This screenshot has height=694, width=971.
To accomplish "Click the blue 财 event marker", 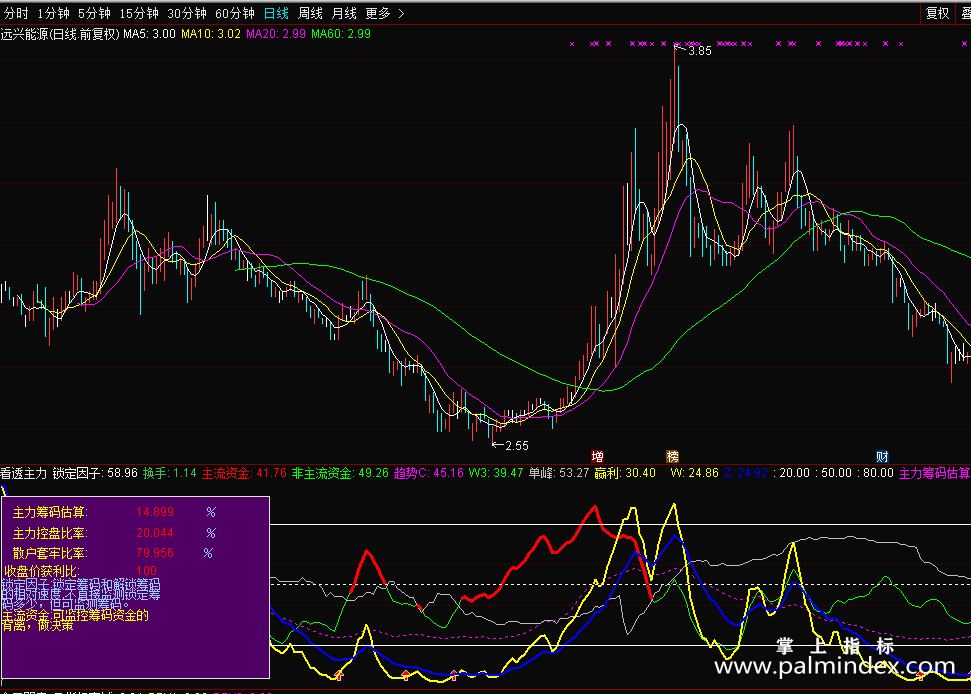I will click(x=882, y=457).
